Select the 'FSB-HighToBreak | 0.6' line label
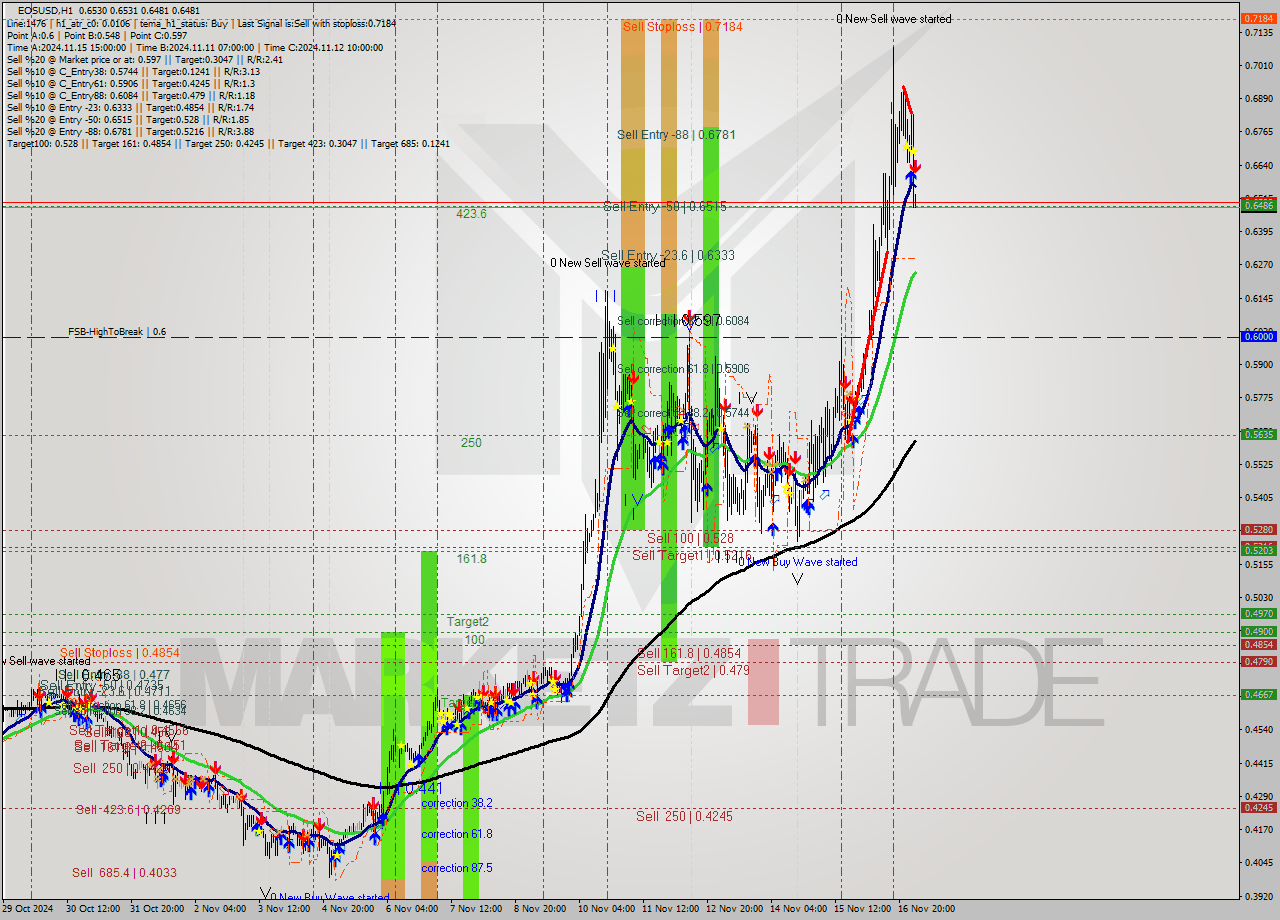1280x920 pixels. click(x=117, y=331)
